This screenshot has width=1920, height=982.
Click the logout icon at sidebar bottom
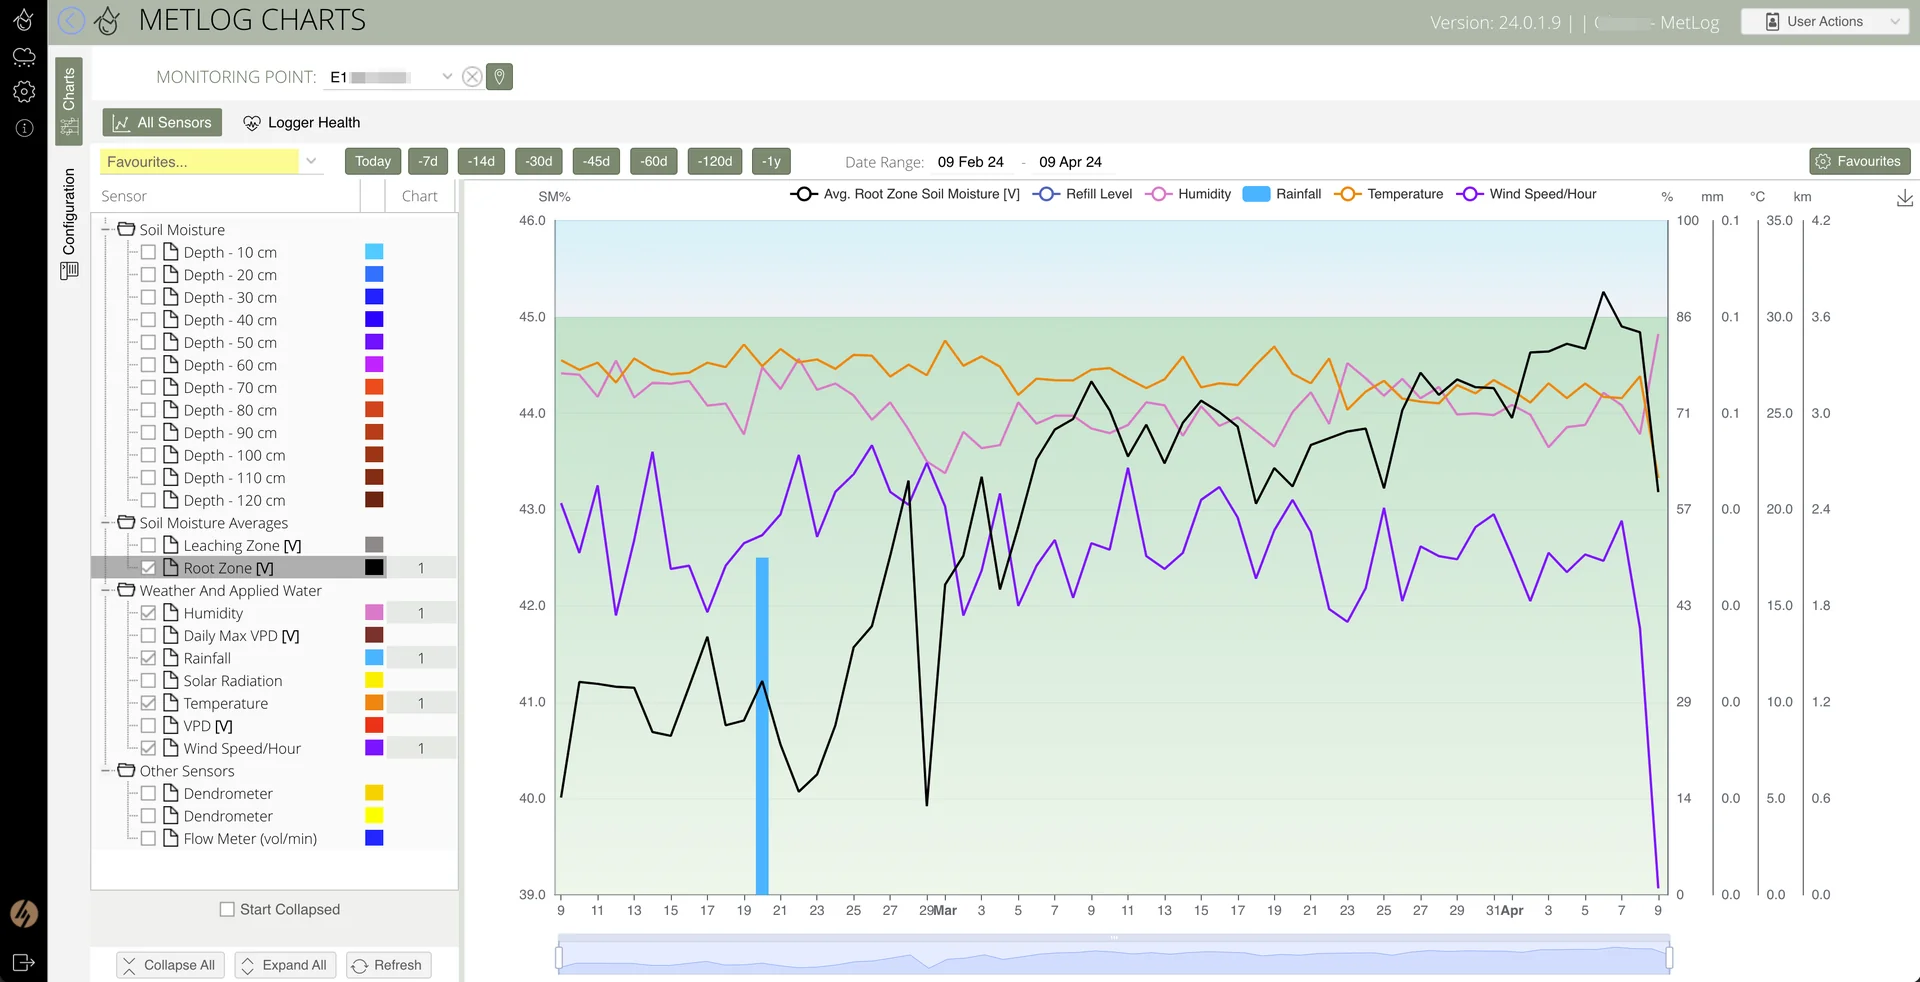coord(24,963)
